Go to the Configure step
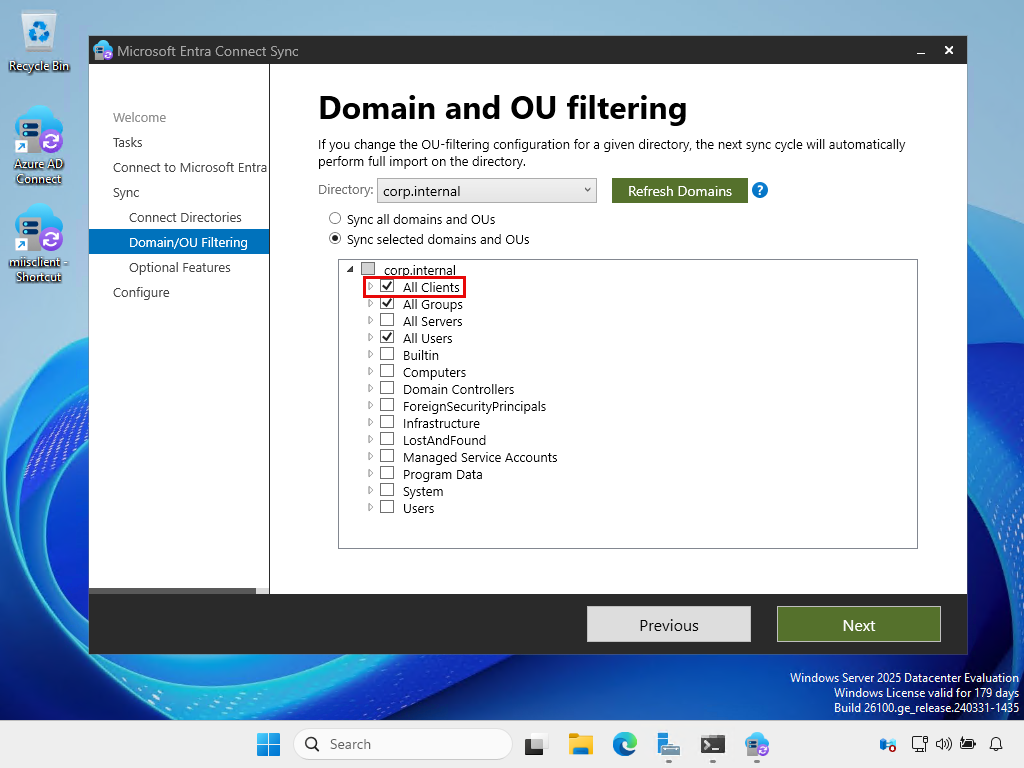Viewport: 1024px width, 768px height. point(141,293)
